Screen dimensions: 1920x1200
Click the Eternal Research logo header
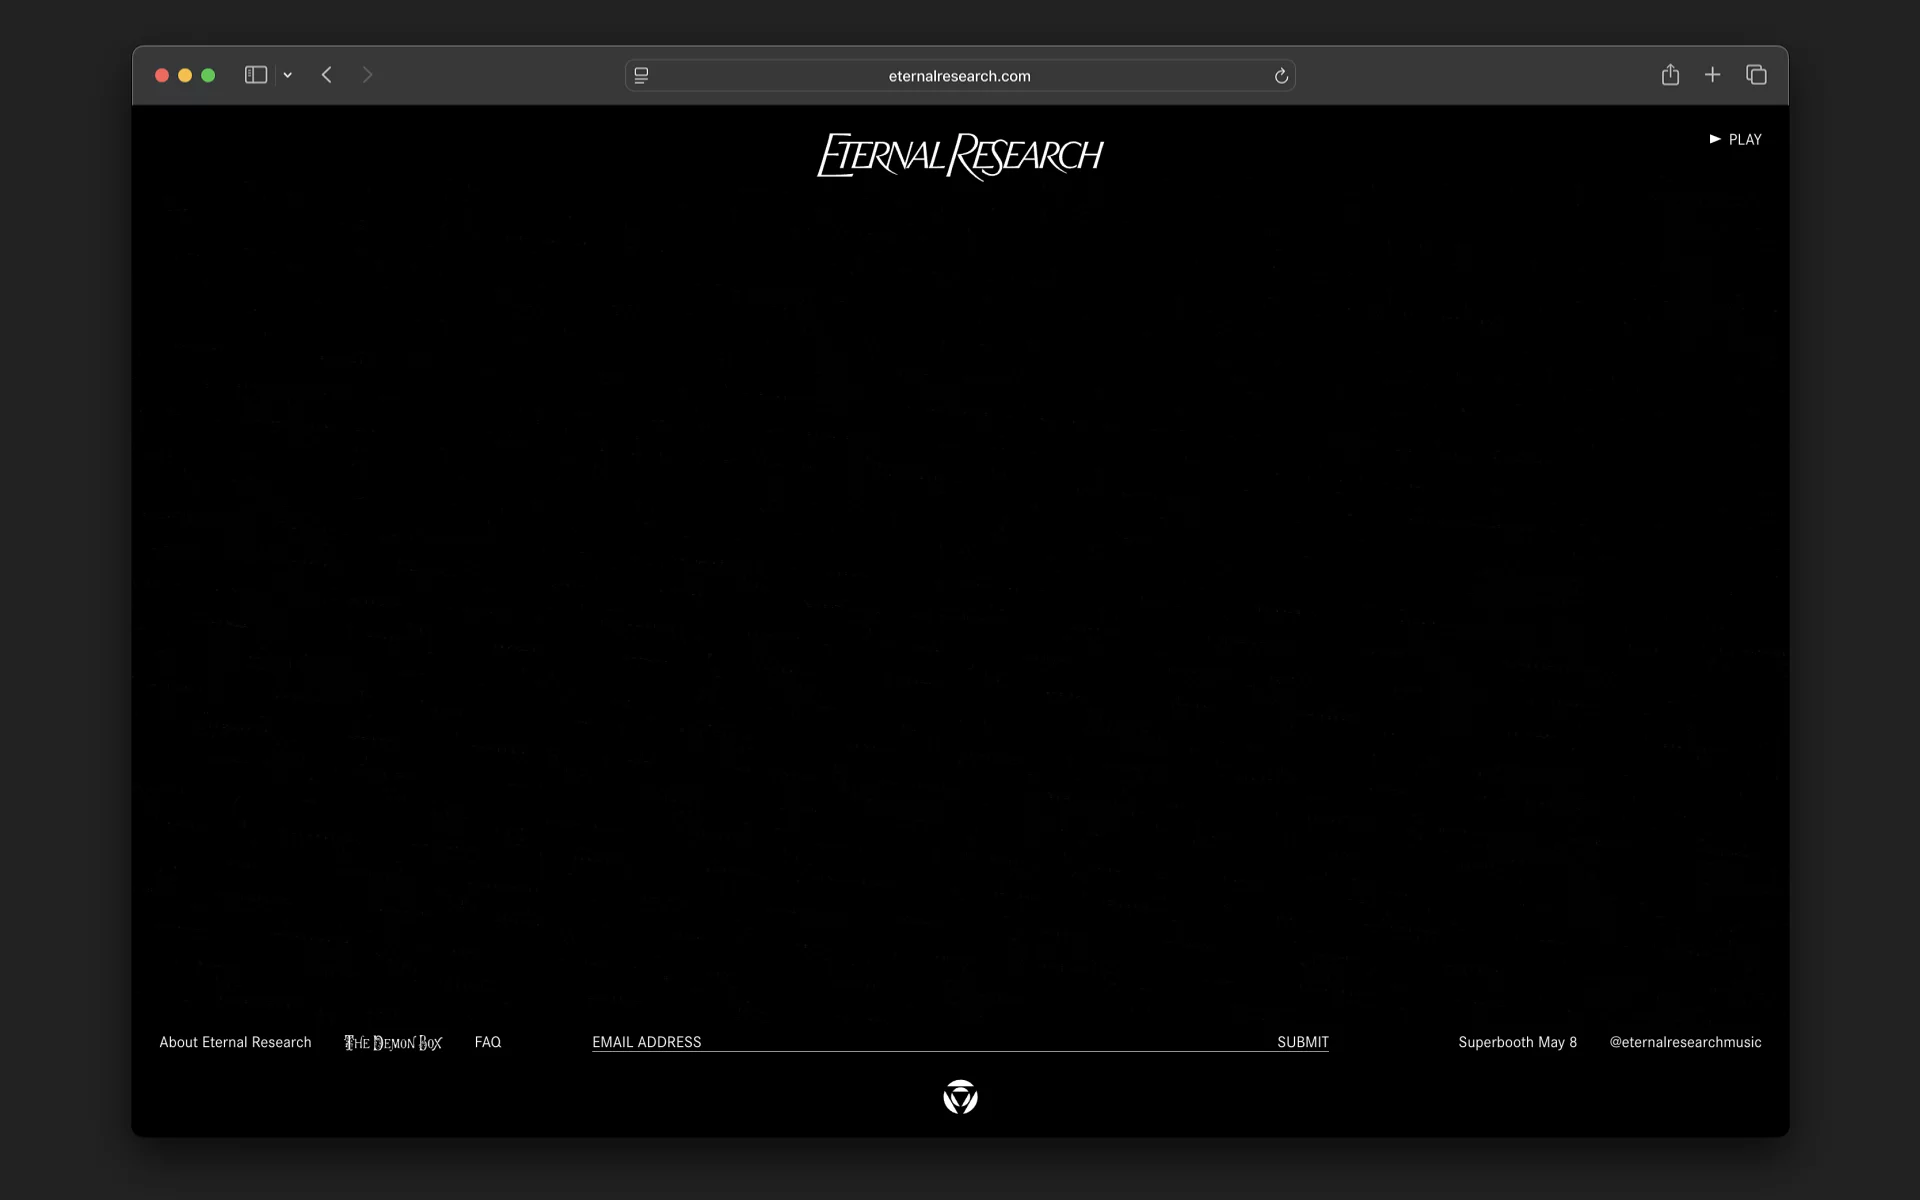[960, 156]
